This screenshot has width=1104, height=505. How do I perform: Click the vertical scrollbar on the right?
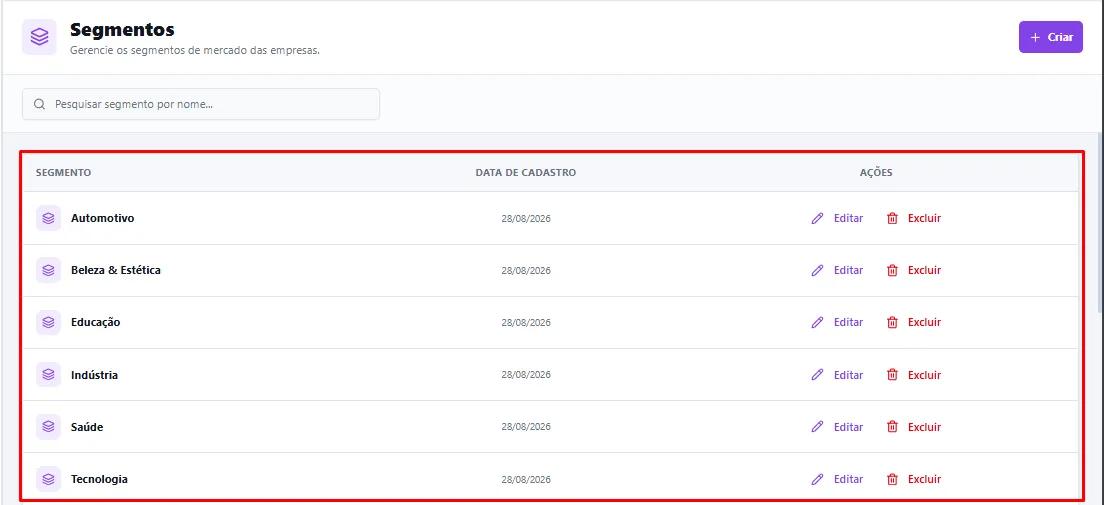pos(1100,222)
